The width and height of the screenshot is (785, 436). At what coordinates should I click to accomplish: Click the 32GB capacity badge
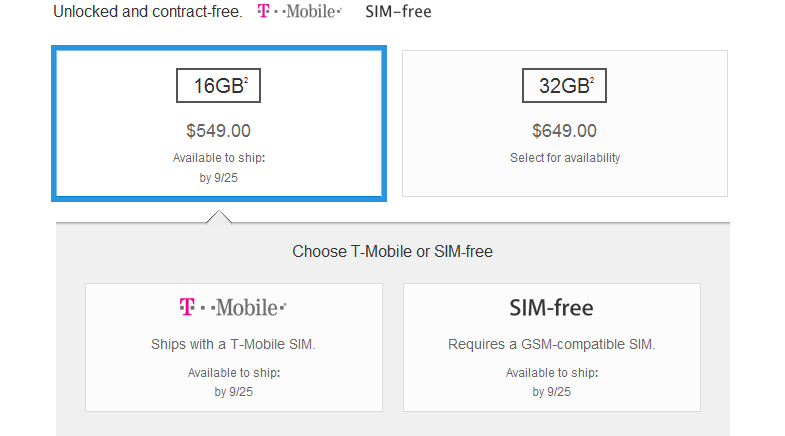564,86
